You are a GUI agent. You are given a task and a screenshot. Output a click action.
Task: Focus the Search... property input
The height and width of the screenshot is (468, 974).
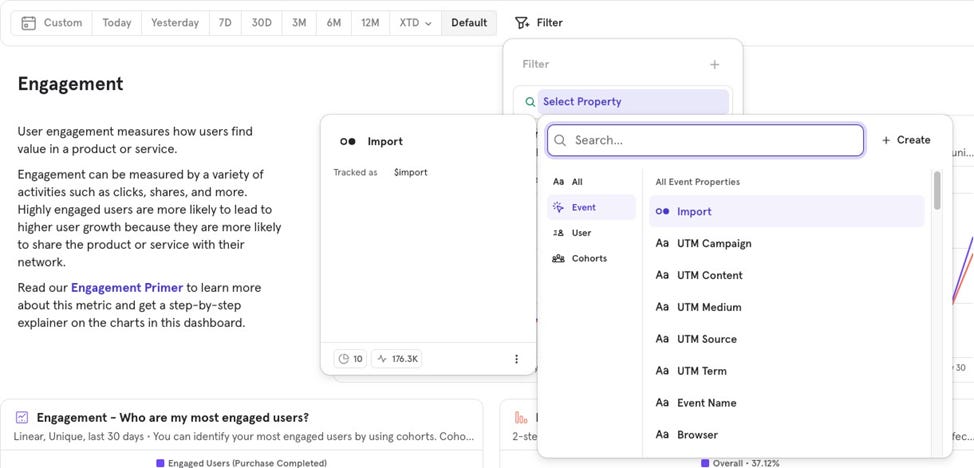705,140
